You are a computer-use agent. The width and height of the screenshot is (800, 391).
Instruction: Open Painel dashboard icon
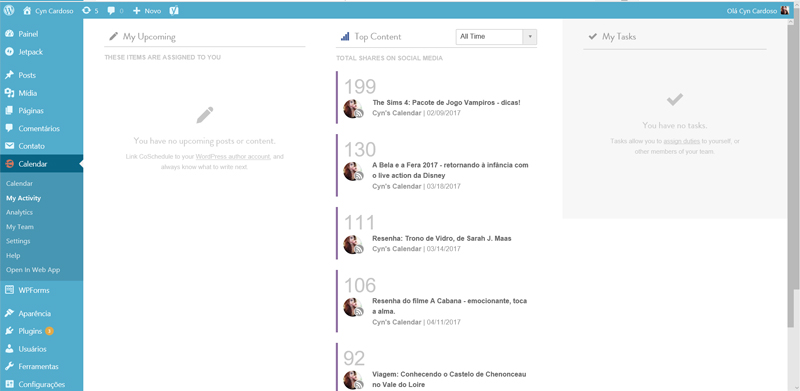coord(9,34)
